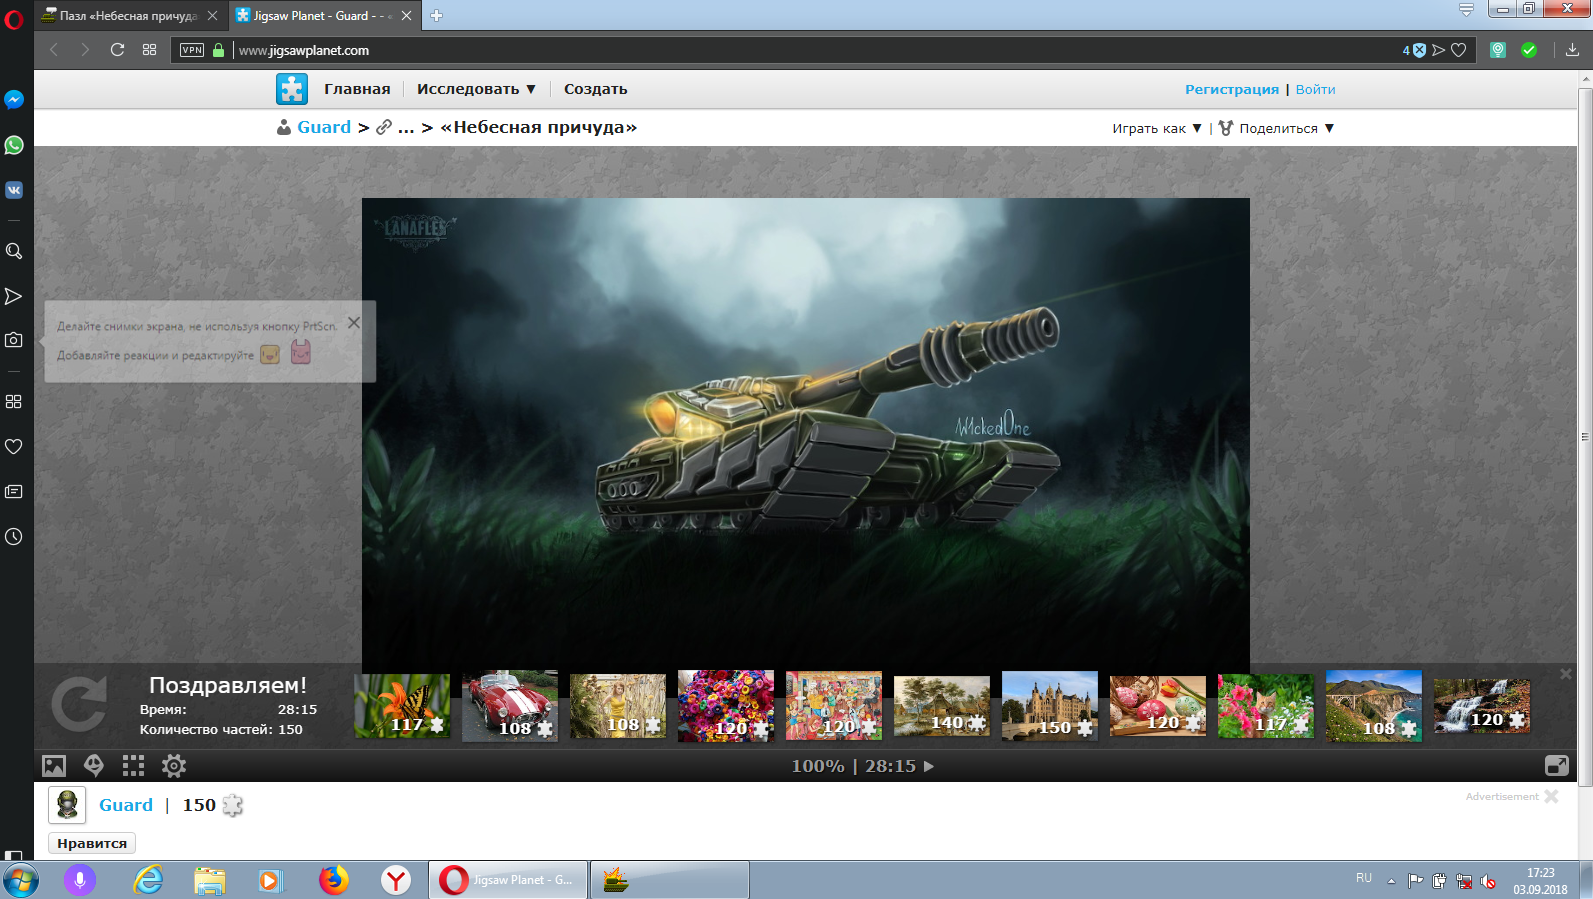Close the «Небесная причуда» puzzle tab
The width and height of the screenshot is (1593, 899).
(212, 16)
